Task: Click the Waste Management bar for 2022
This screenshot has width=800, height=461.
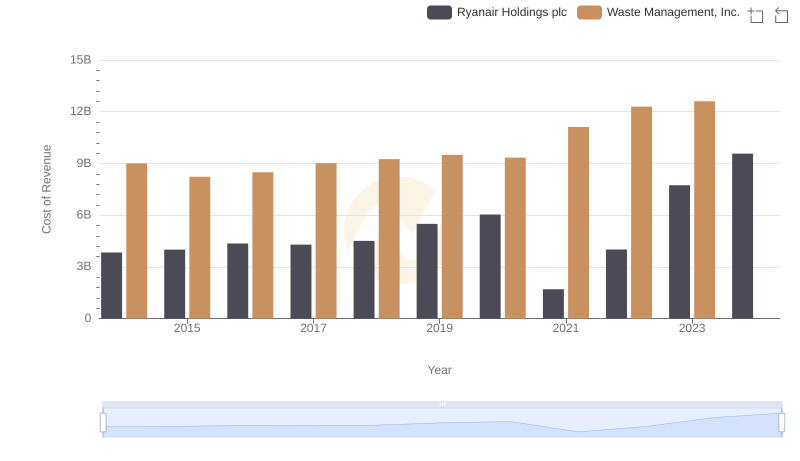Action: point(641,213)
